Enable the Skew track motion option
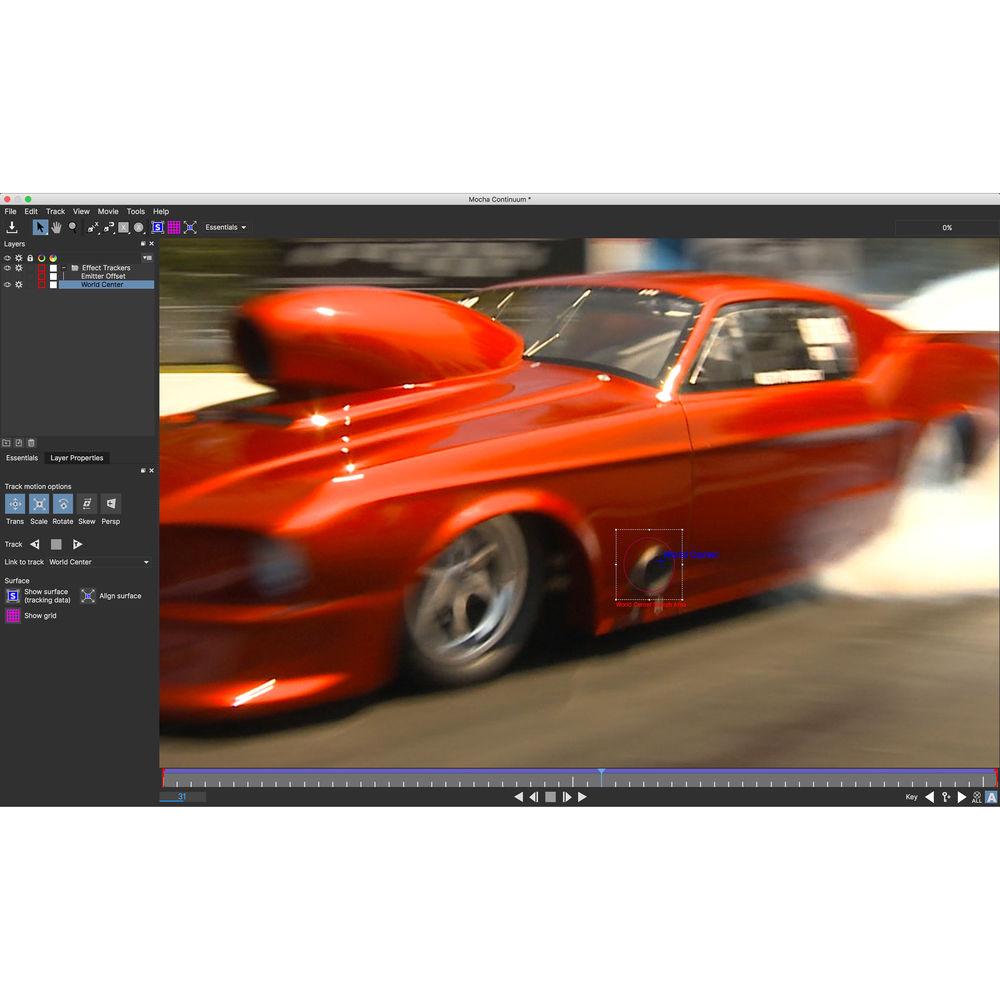The image size is (1000, 1000). [87, 504]
